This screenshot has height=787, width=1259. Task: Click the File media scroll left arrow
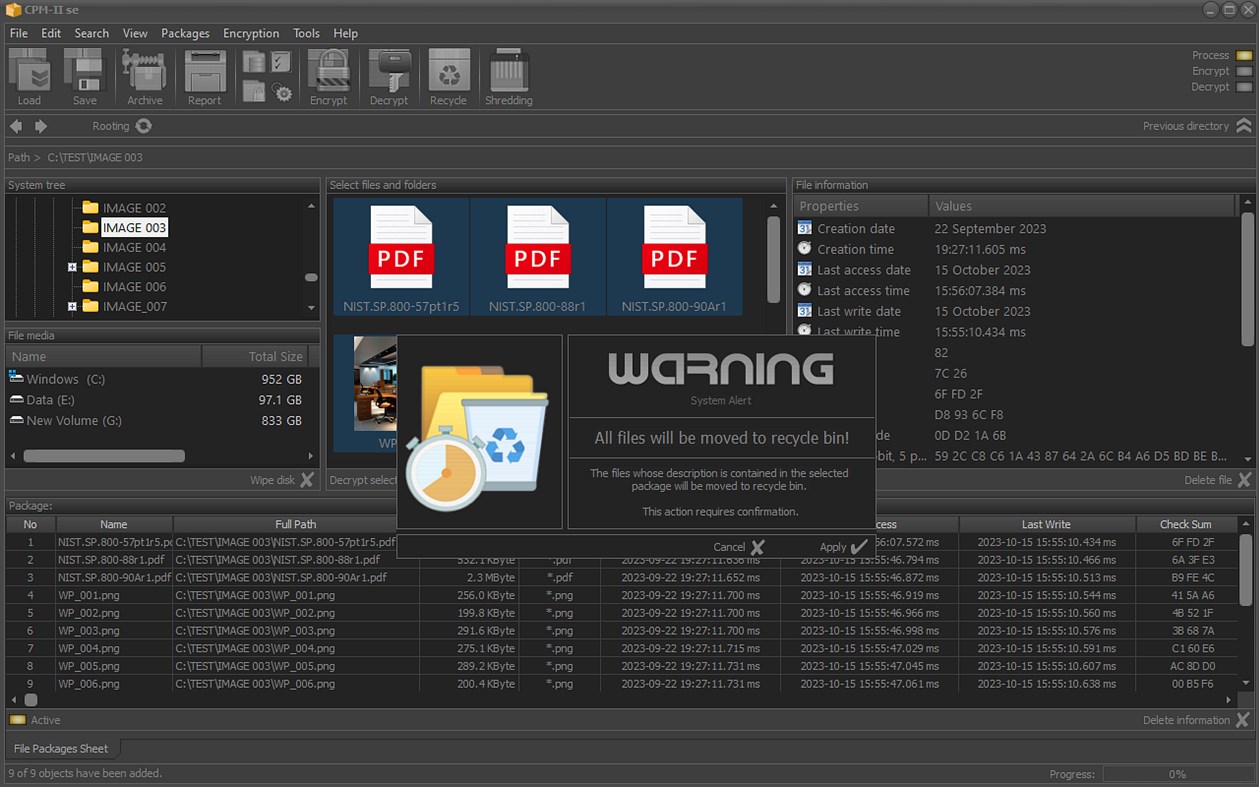point(13,456)
